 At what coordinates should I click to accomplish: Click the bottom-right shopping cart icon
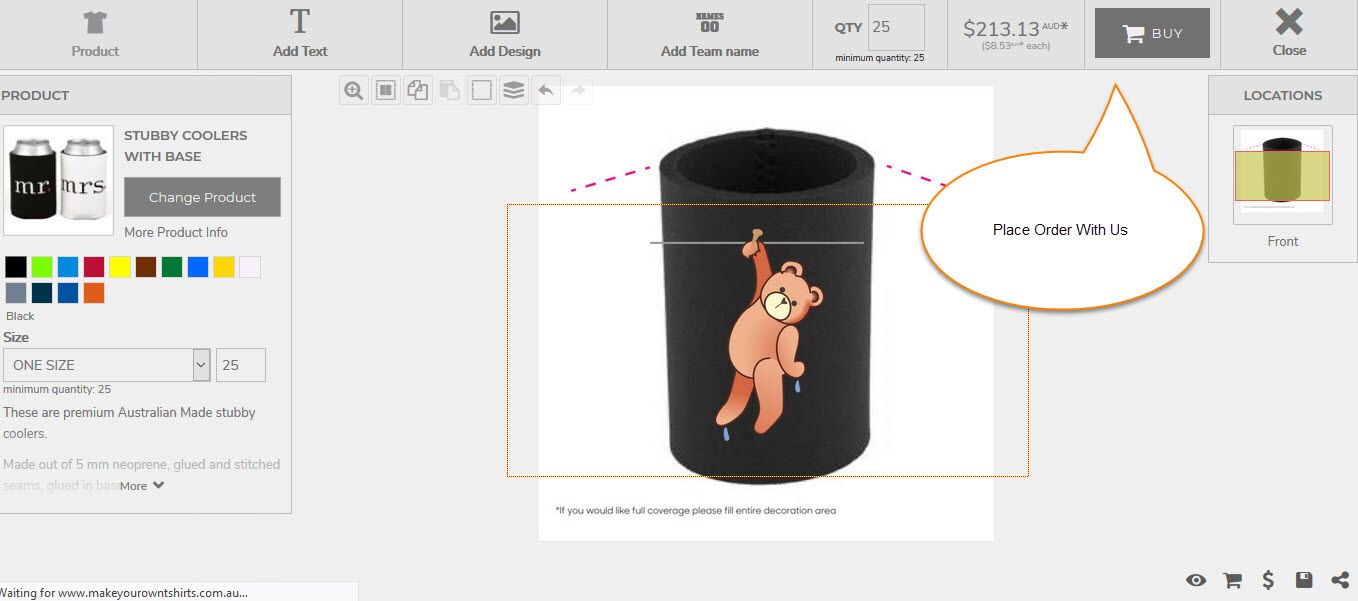[x=1232, y=580]
